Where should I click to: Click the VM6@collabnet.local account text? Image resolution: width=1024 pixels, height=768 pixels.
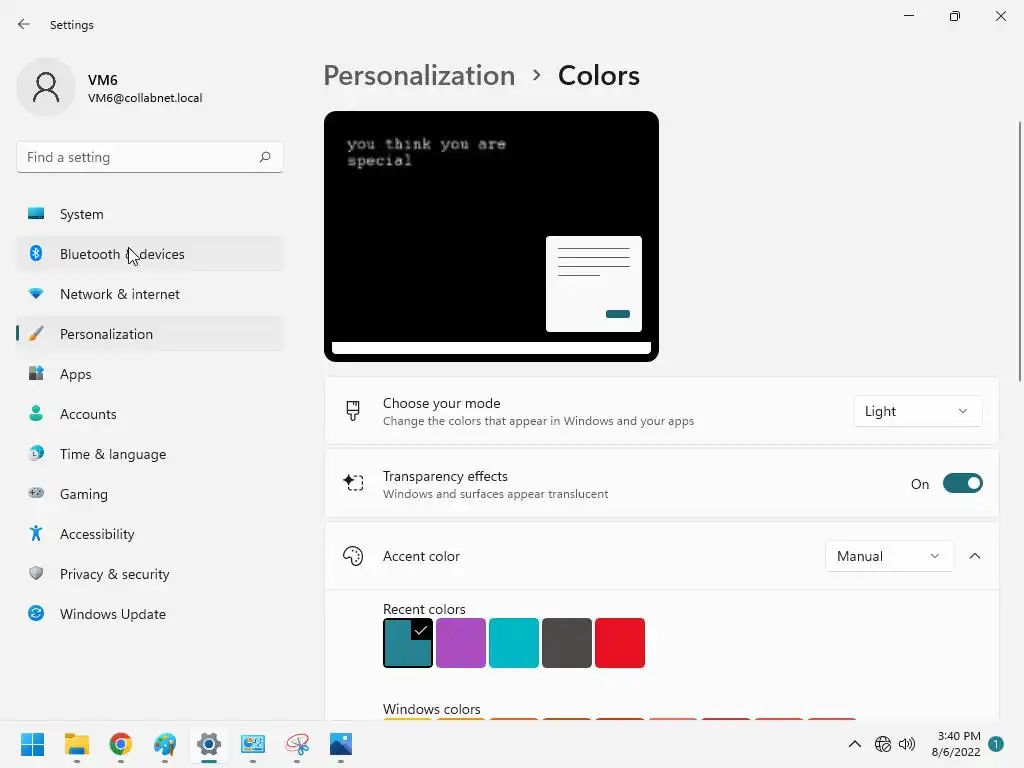click(x=145, y=98)
